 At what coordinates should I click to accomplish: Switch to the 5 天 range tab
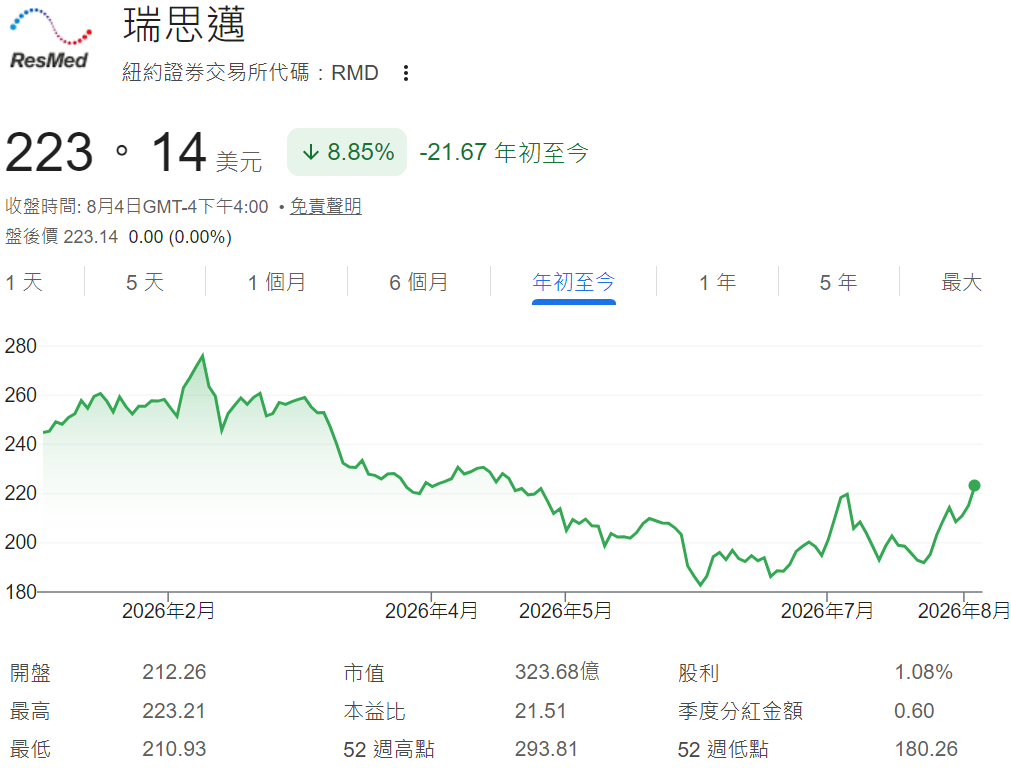[145, 282]
